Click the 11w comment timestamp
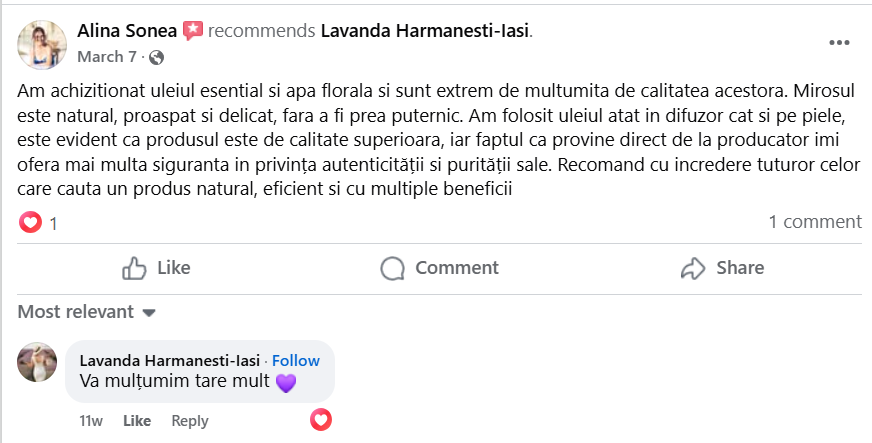 click(91, 421)
